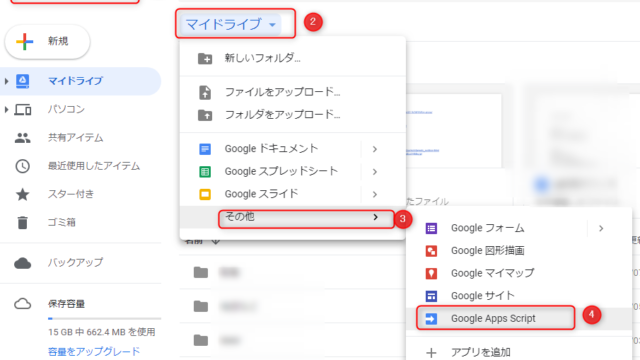Screen dimensions: 640x360
Task: Expand the Google ドキュメント submenu arrow
Action: point(375,149)
